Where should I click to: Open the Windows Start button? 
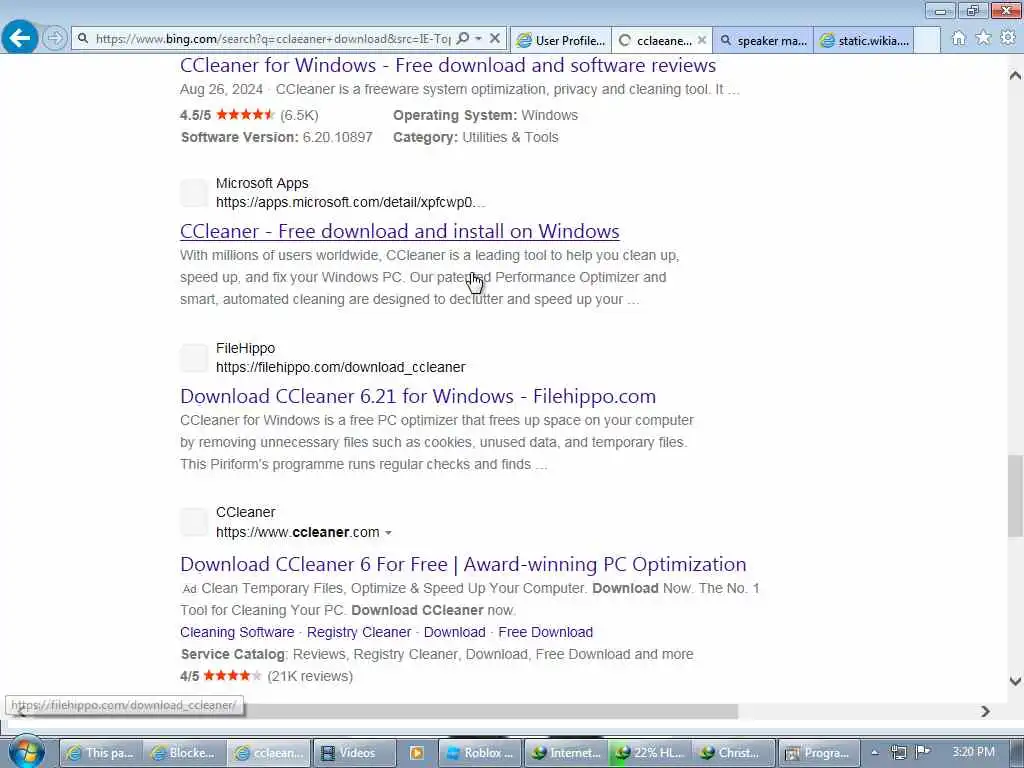pos(26,752)
